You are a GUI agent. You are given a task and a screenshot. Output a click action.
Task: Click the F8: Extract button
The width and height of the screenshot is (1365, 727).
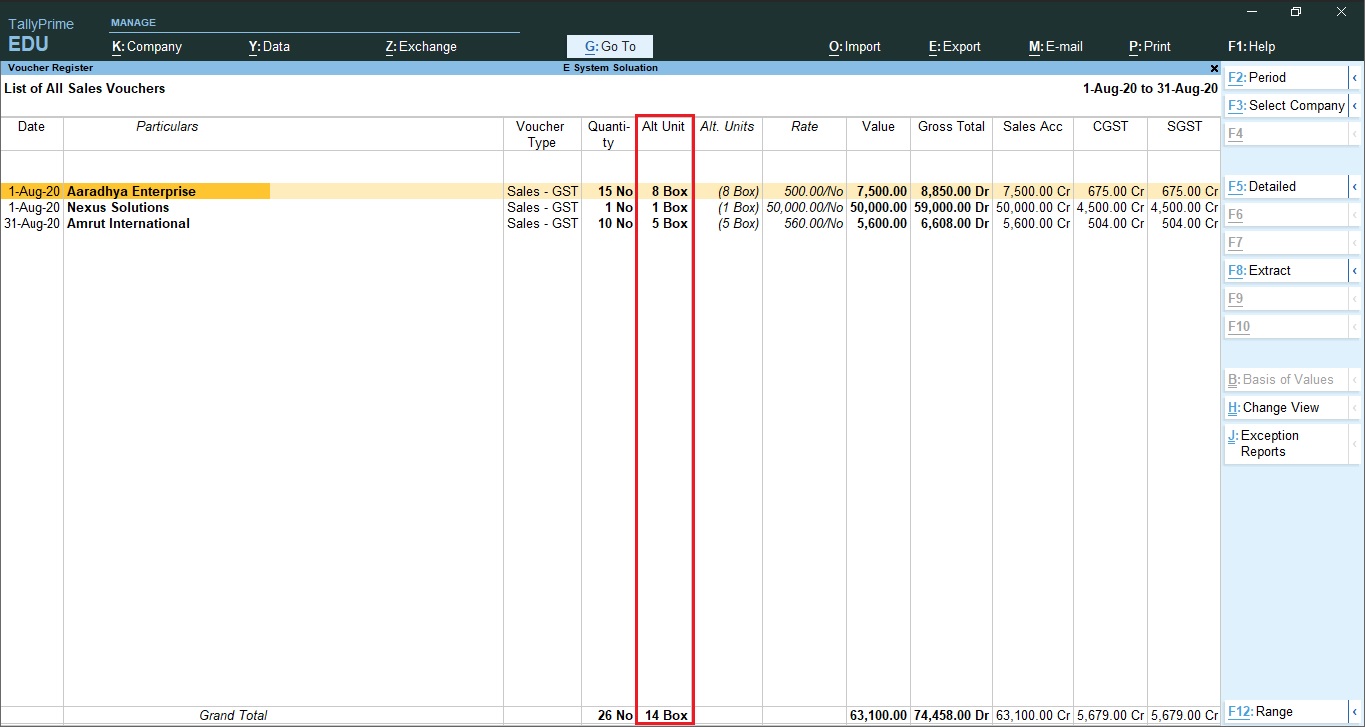[1286, 270]
